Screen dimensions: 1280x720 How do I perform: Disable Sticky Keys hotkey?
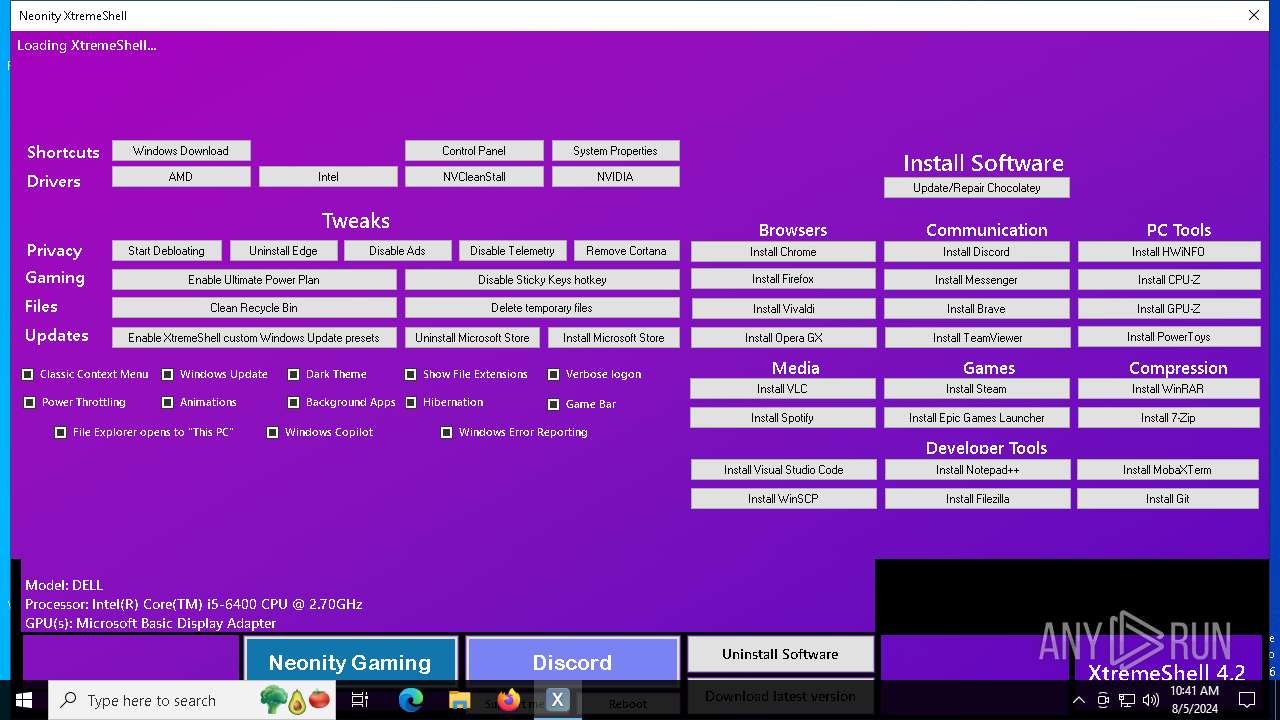click(542, 280)
